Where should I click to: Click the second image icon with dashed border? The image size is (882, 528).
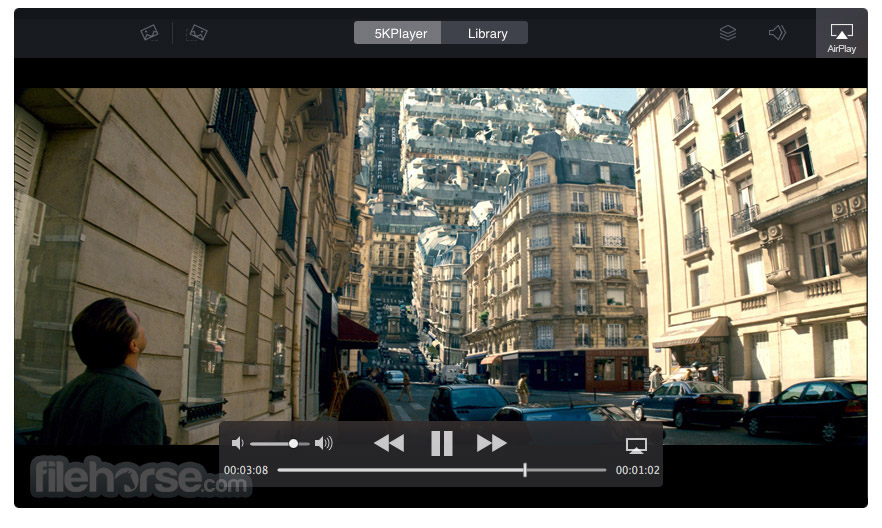pyautogui.click(x=197, y=33)
